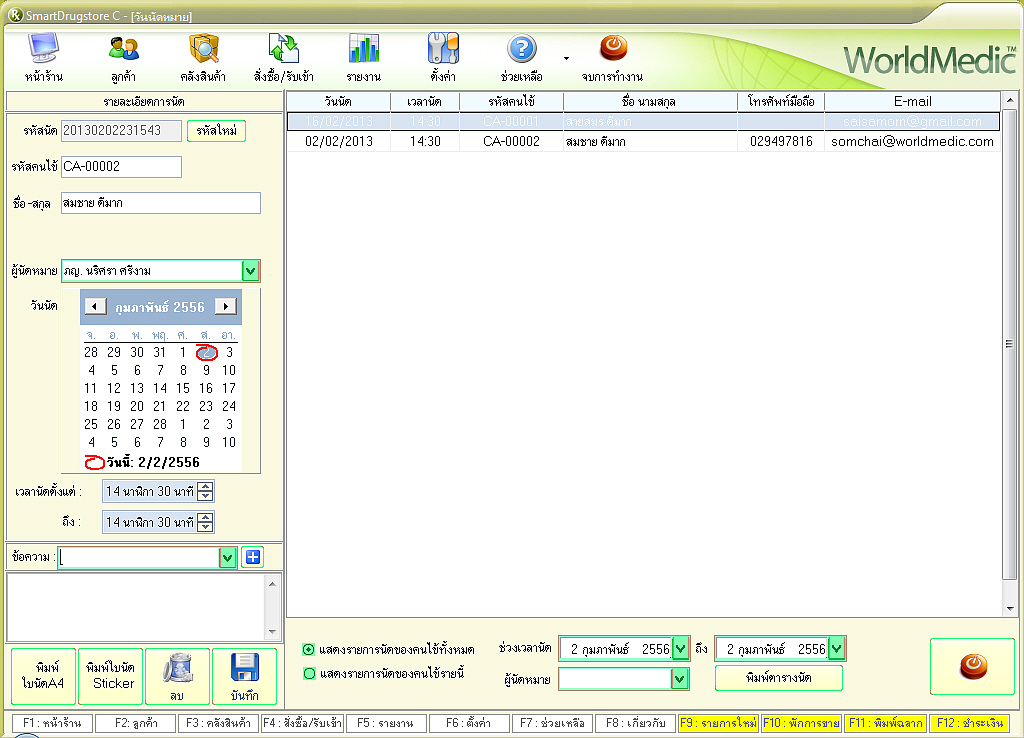Open the หน้าร้าน storefront icon
1024x738 pixels.
tap(42, 50)
